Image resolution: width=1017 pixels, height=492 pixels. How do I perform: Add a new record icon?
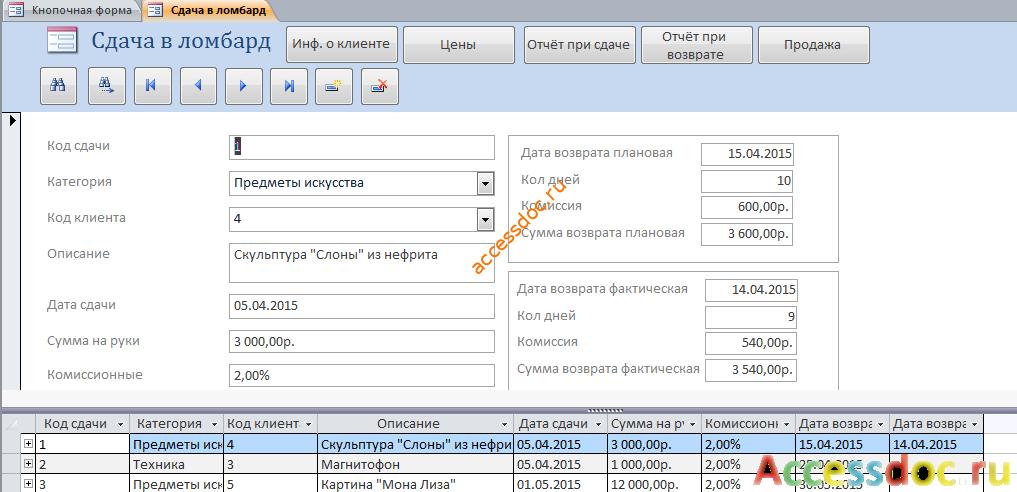(334, 86)
